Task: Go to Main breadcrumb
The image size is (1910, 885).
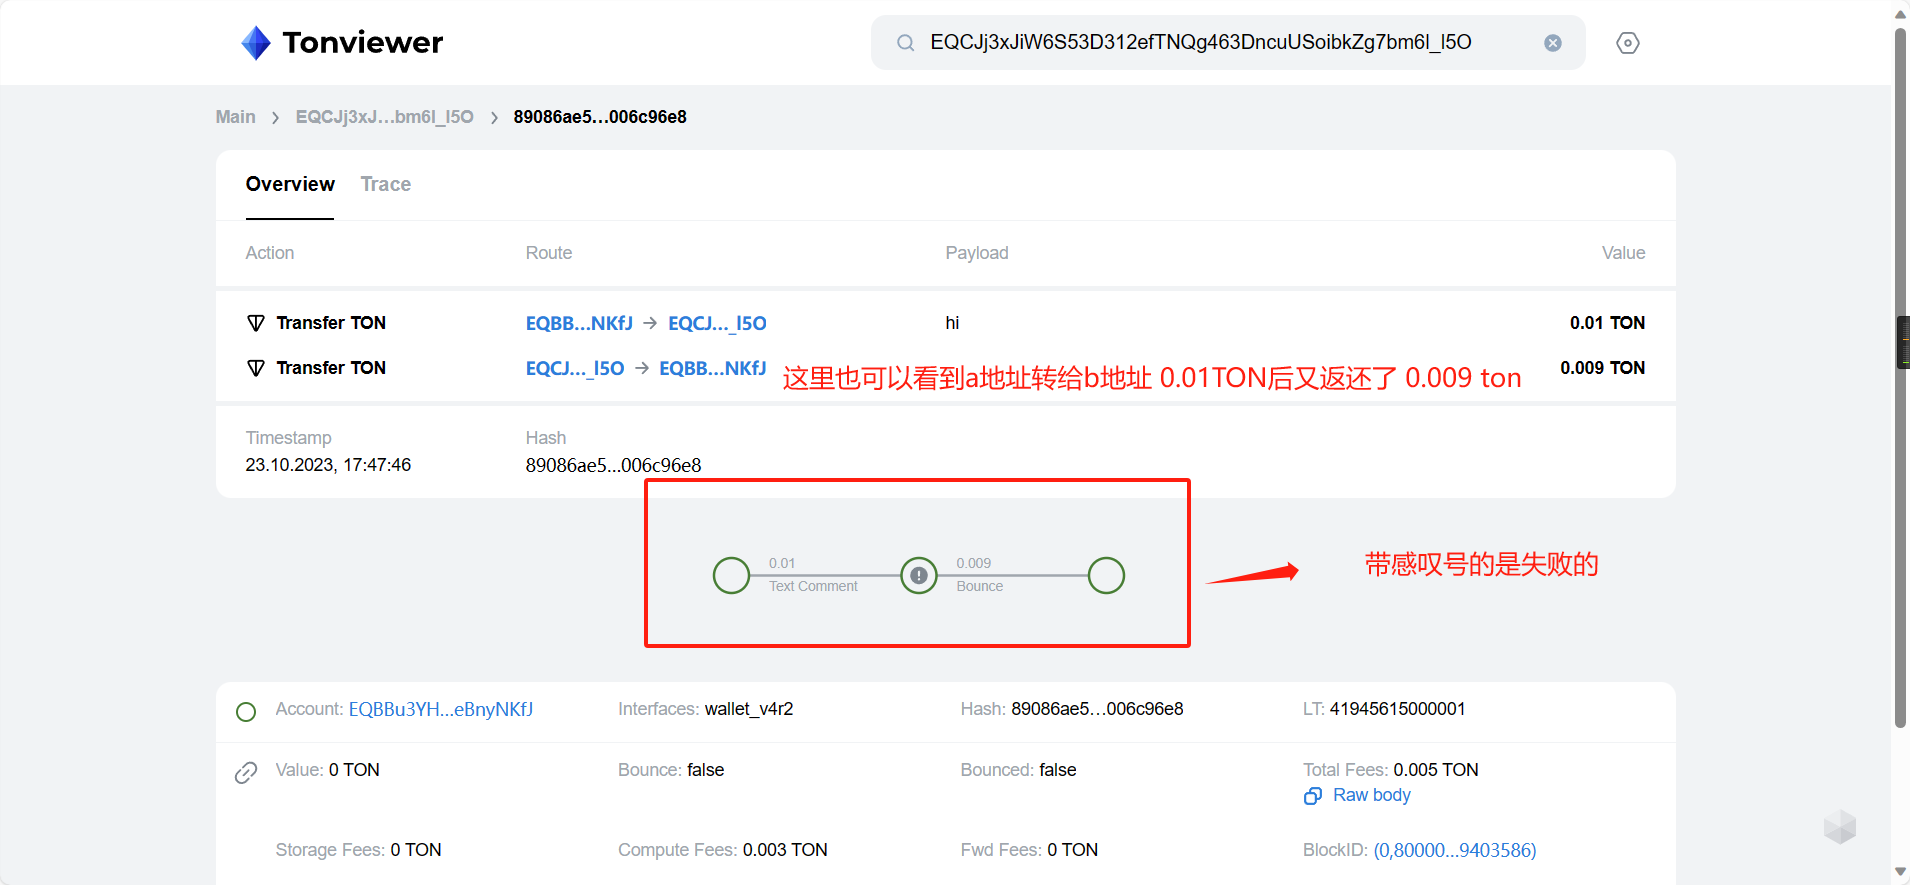Action: pos(235,117)
